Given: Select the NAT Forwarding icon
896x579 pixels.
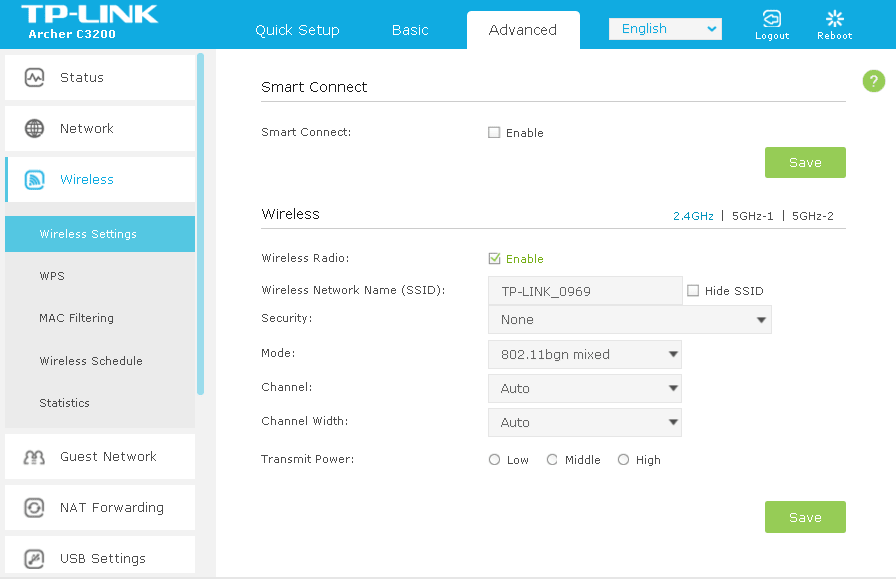Looking at the screenshot, I should point(34,508).
